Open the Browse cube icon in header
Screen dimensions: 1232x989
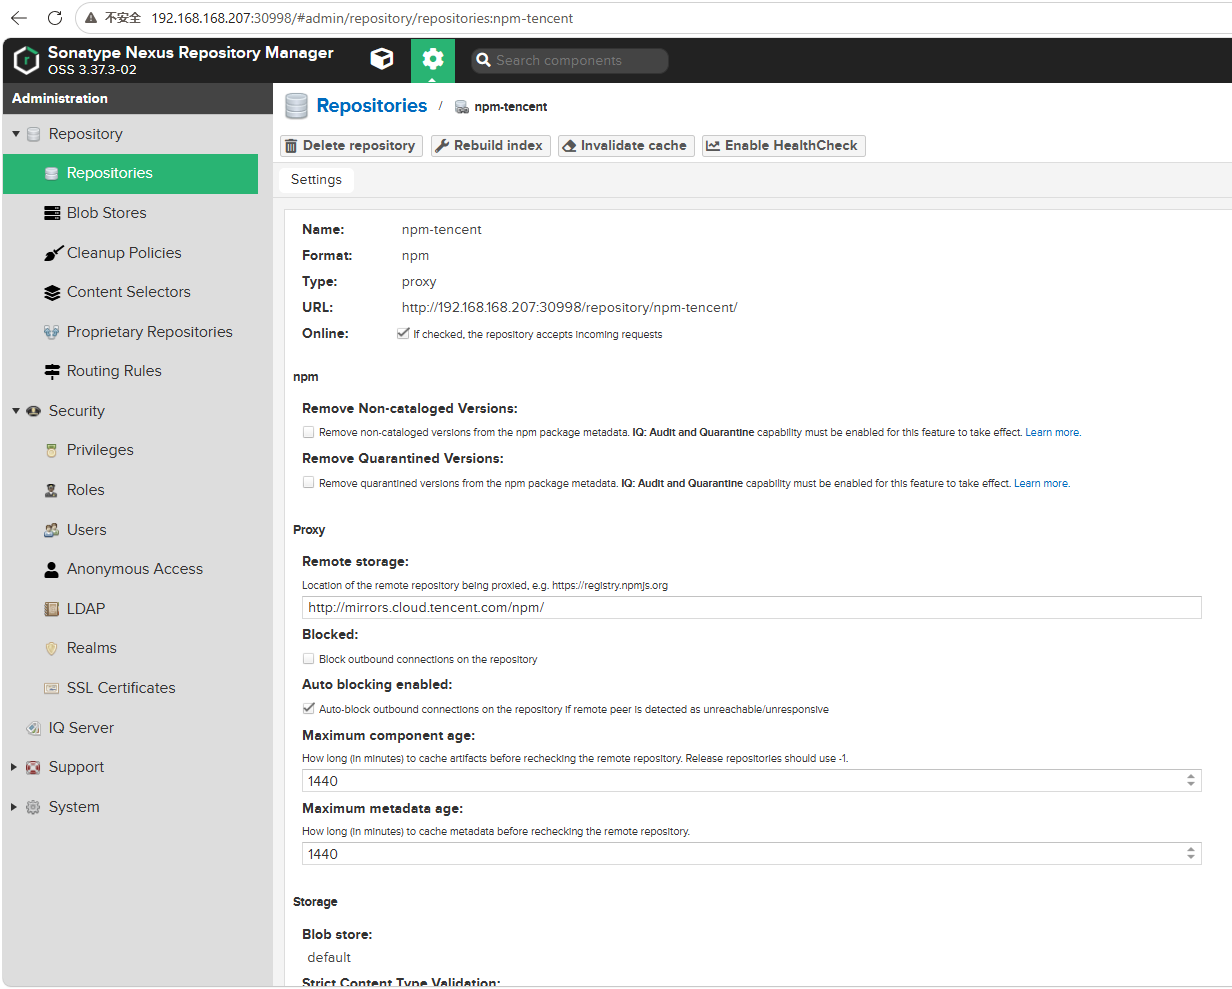(381, 60)
